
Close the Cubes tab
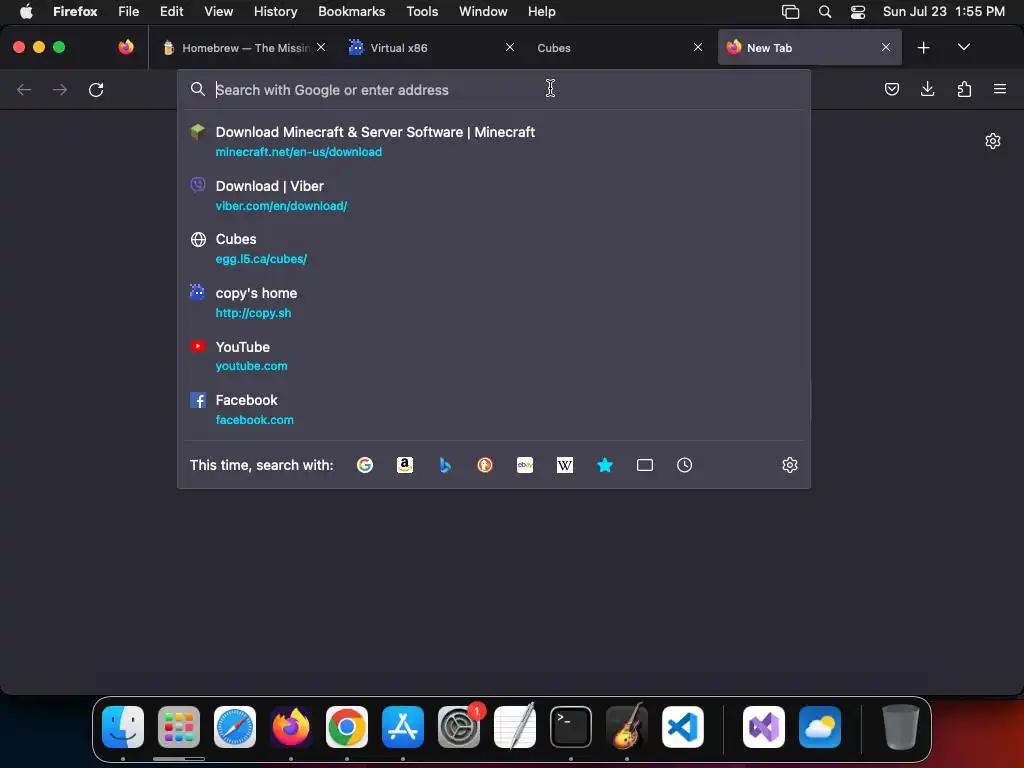tap(697, 47)
